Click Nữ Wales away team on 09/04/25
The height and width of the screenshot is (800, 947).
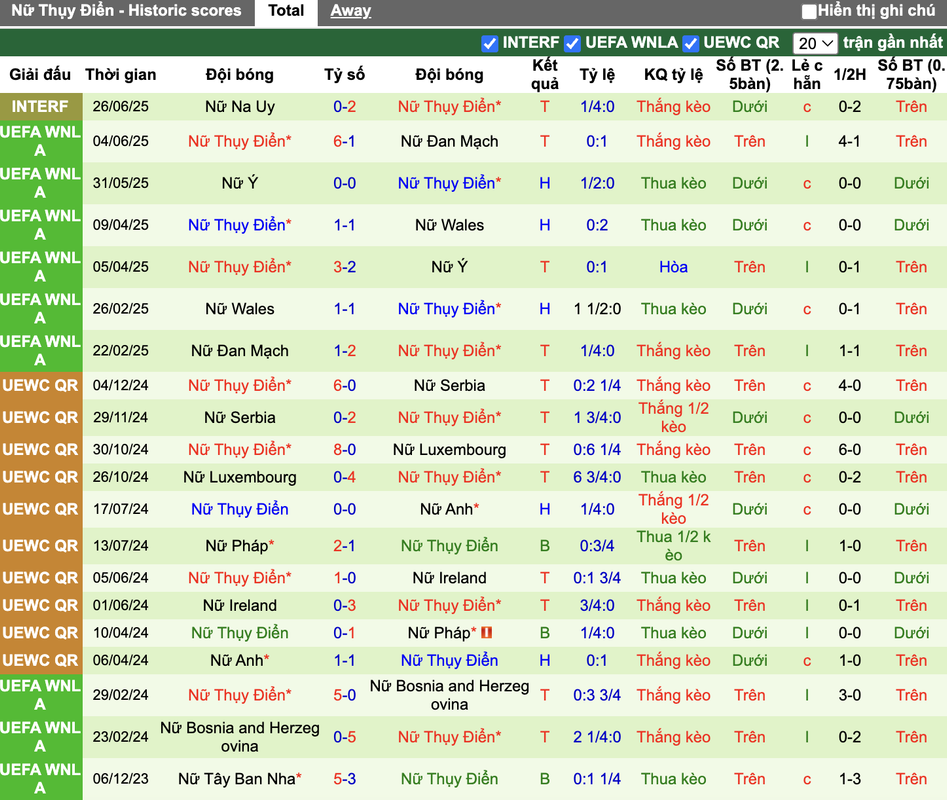(449, 225)
